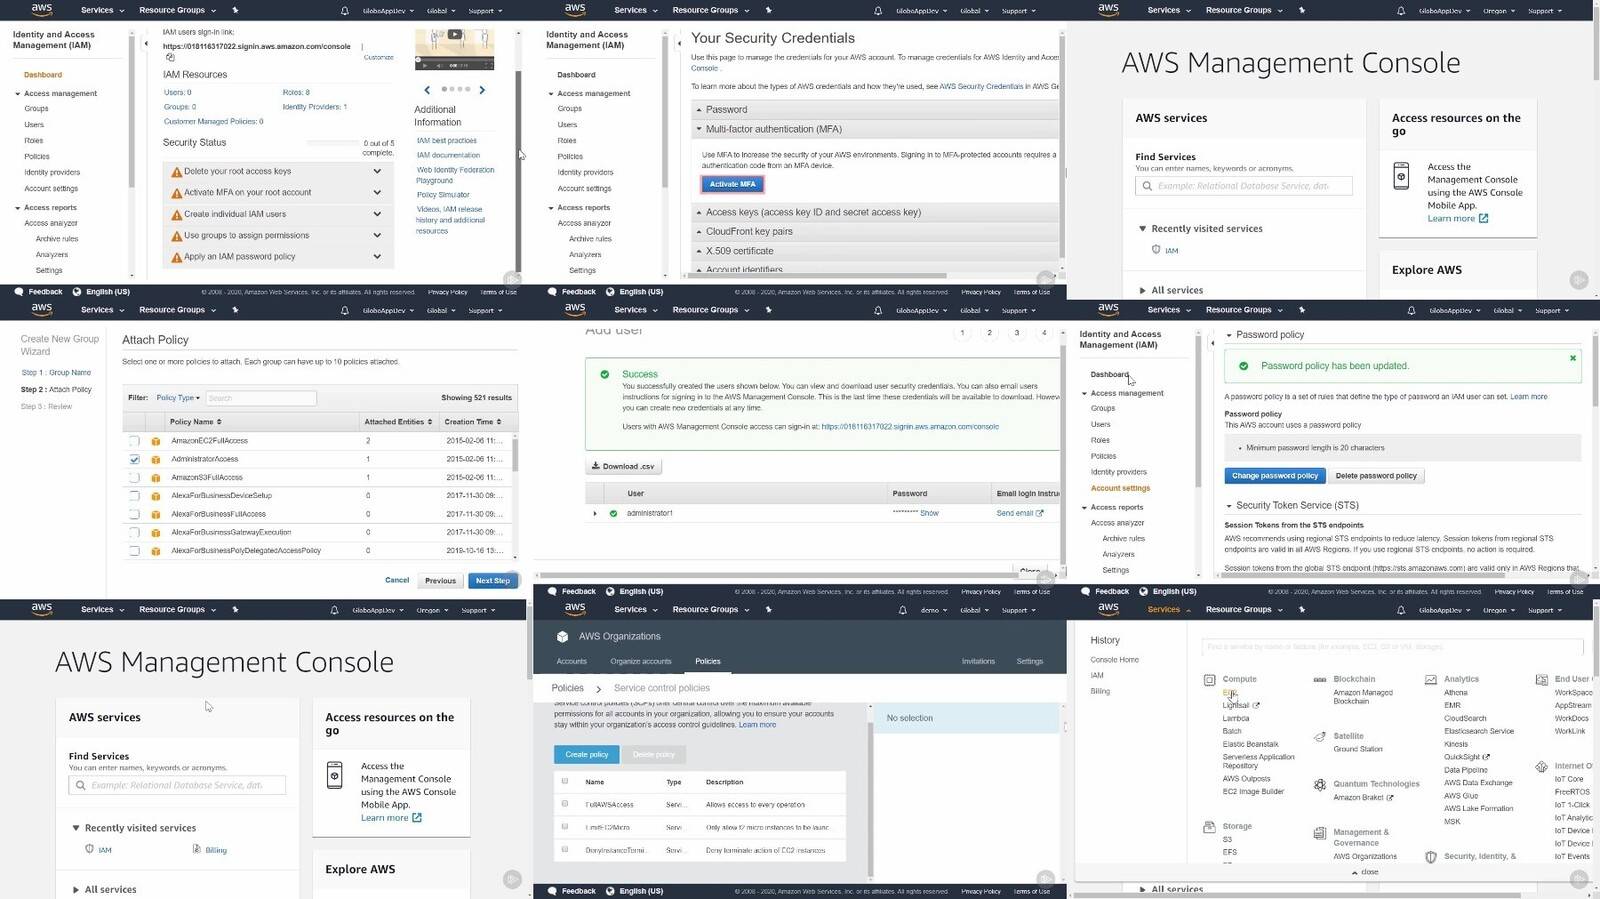Expand the Access keys credentials section
This screenshot has height=899, width=1600.
[875, 212]
